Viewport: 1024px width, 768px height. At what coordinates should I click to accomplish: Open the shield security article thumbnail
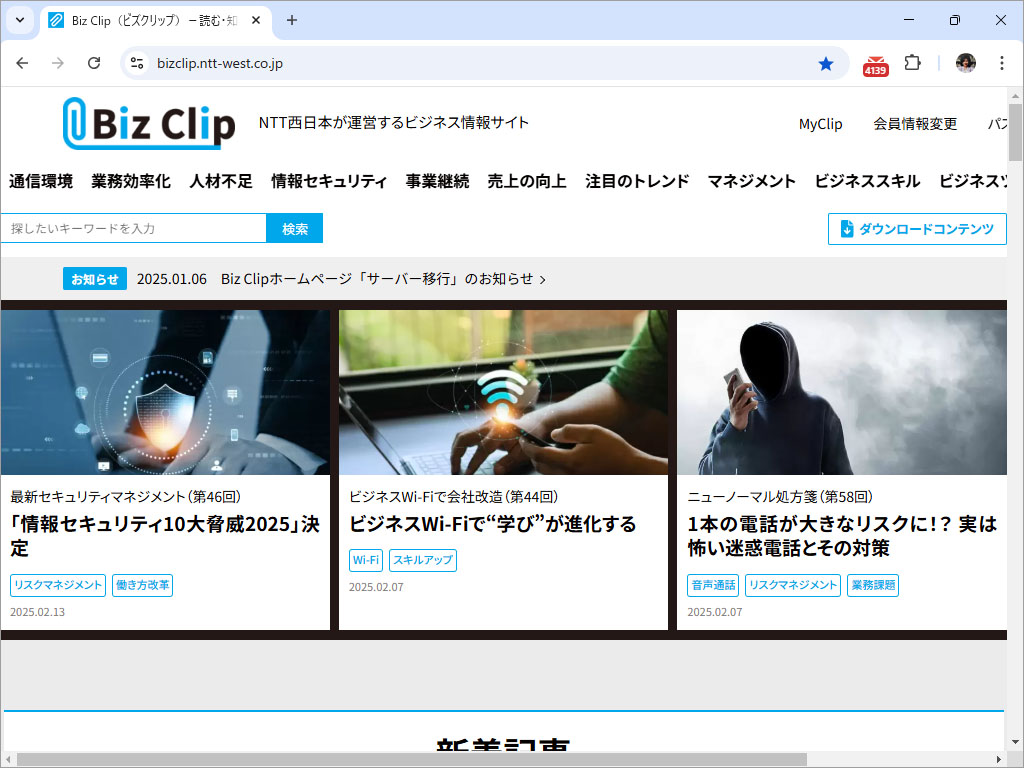(x=165, y=392)
